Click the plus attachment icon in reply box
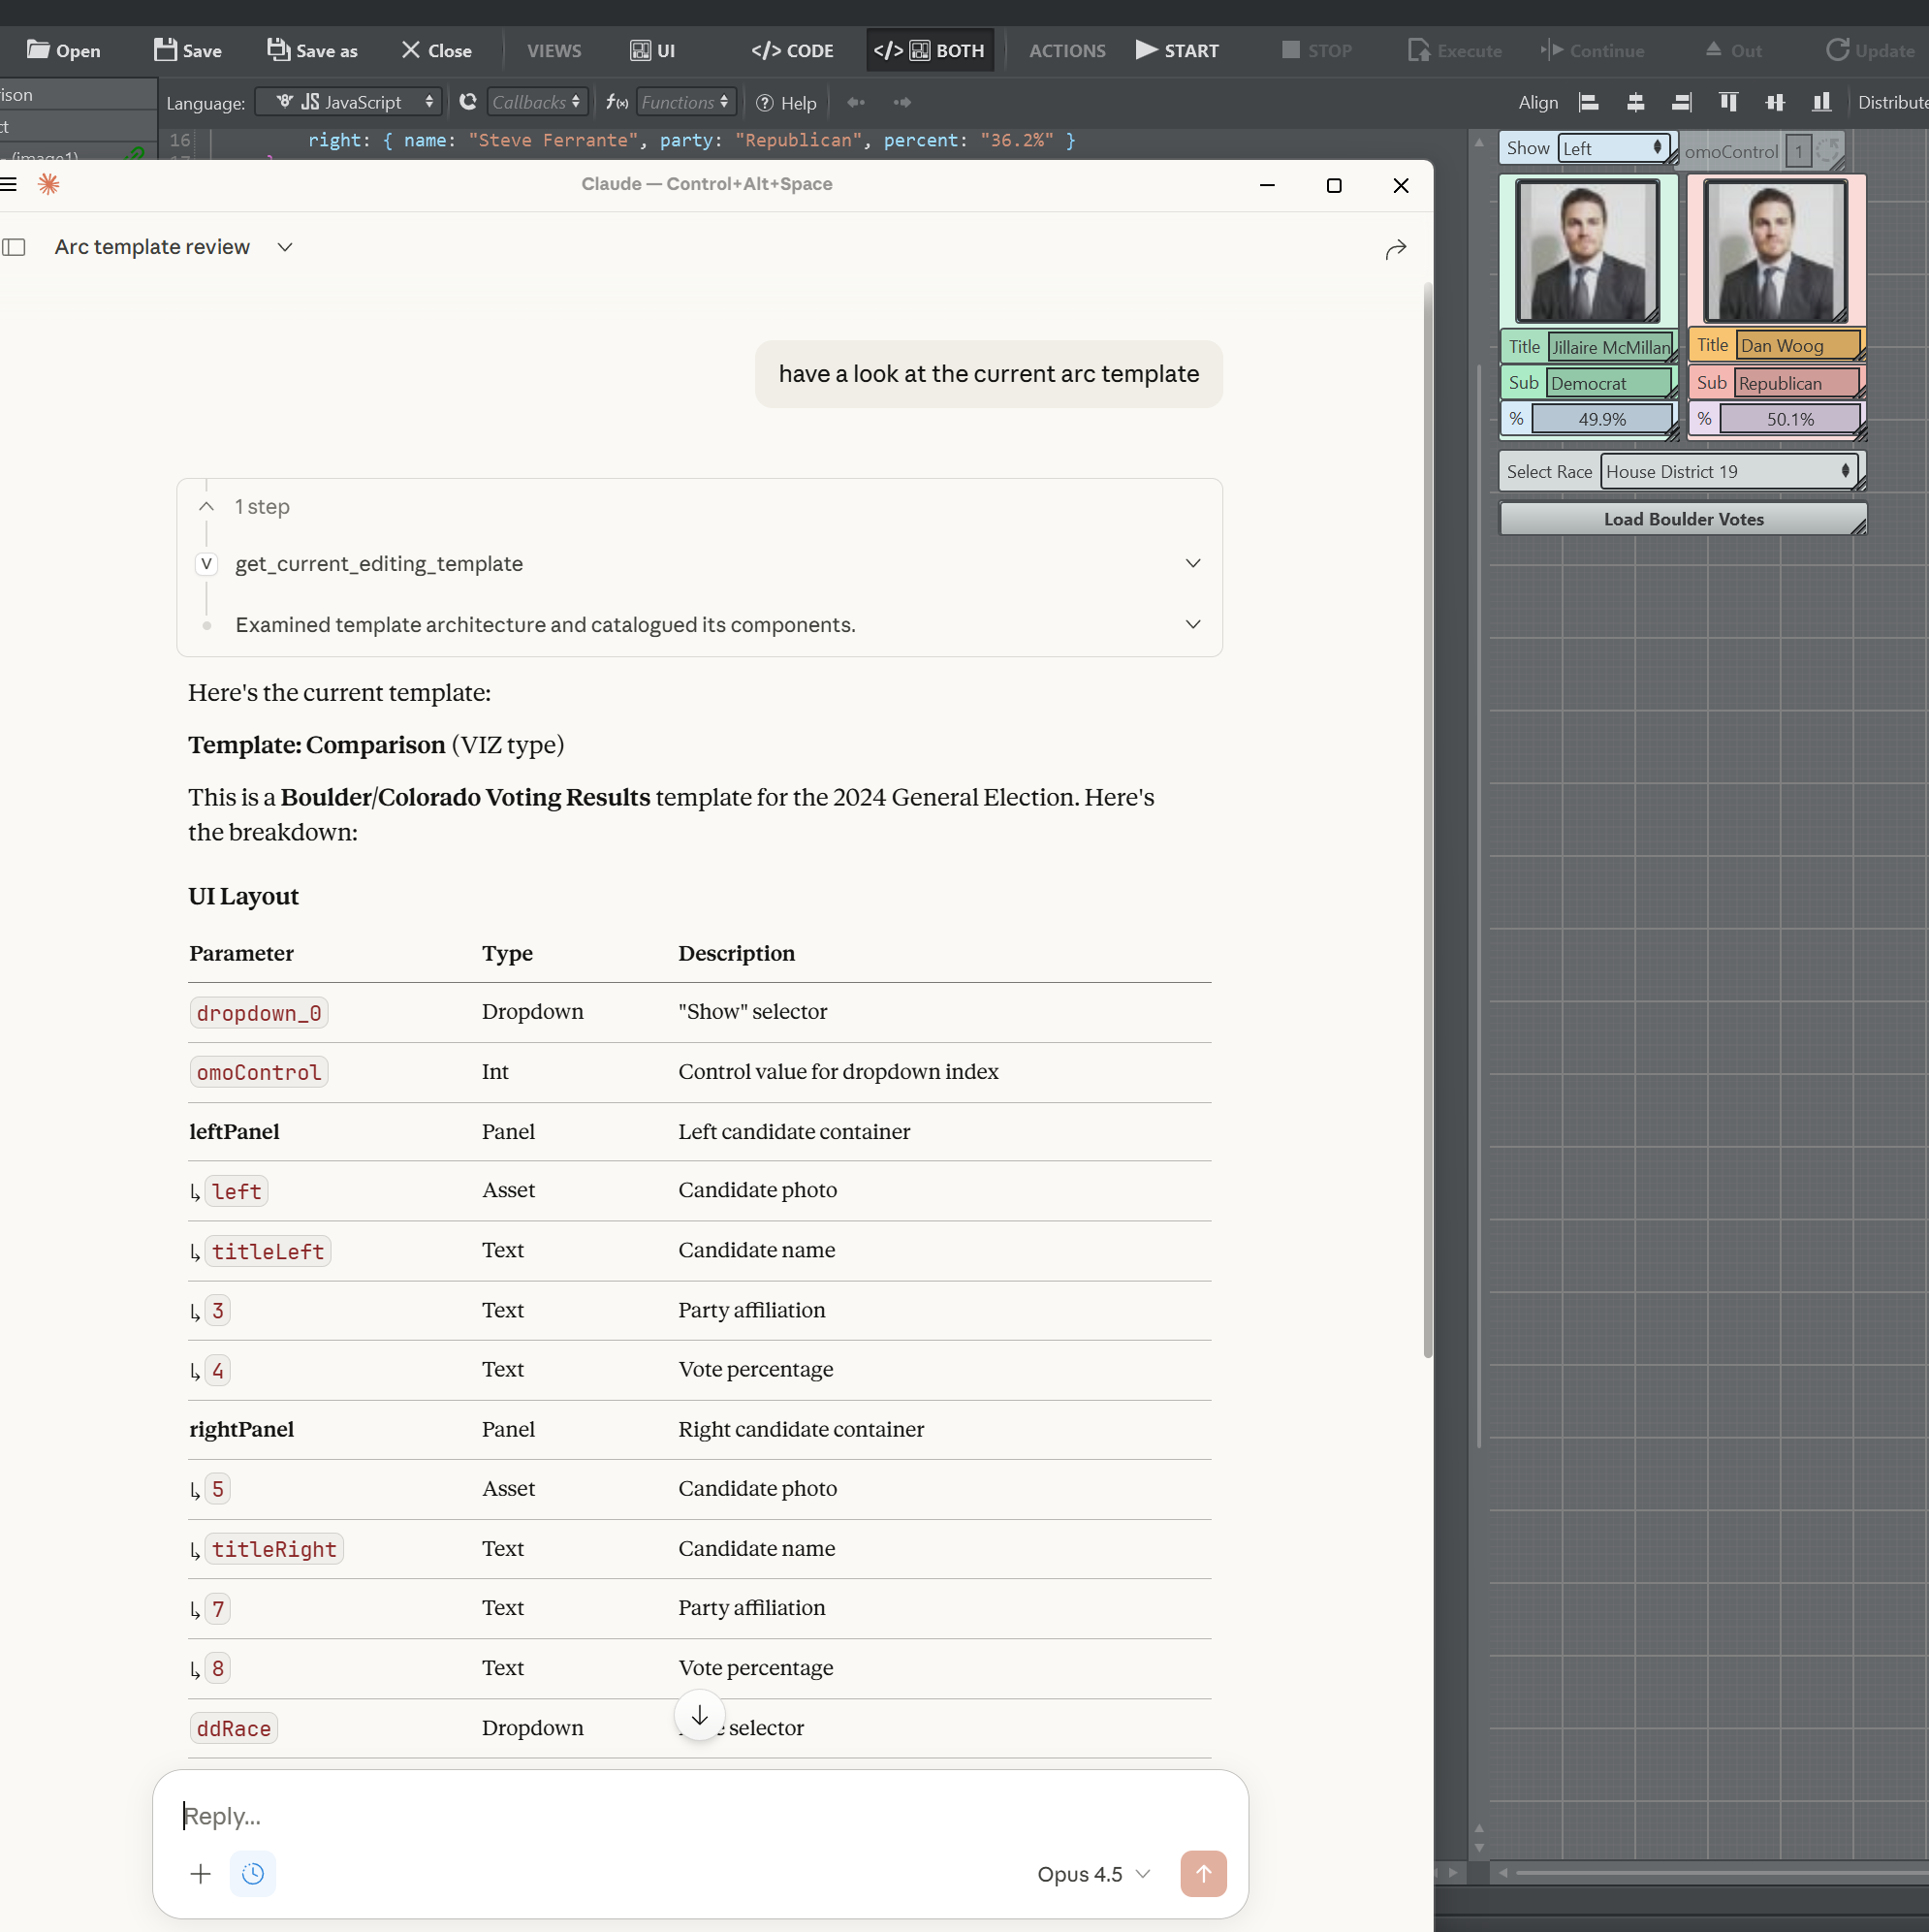Screen dimensions: 1929x1932 [200, 1874]
